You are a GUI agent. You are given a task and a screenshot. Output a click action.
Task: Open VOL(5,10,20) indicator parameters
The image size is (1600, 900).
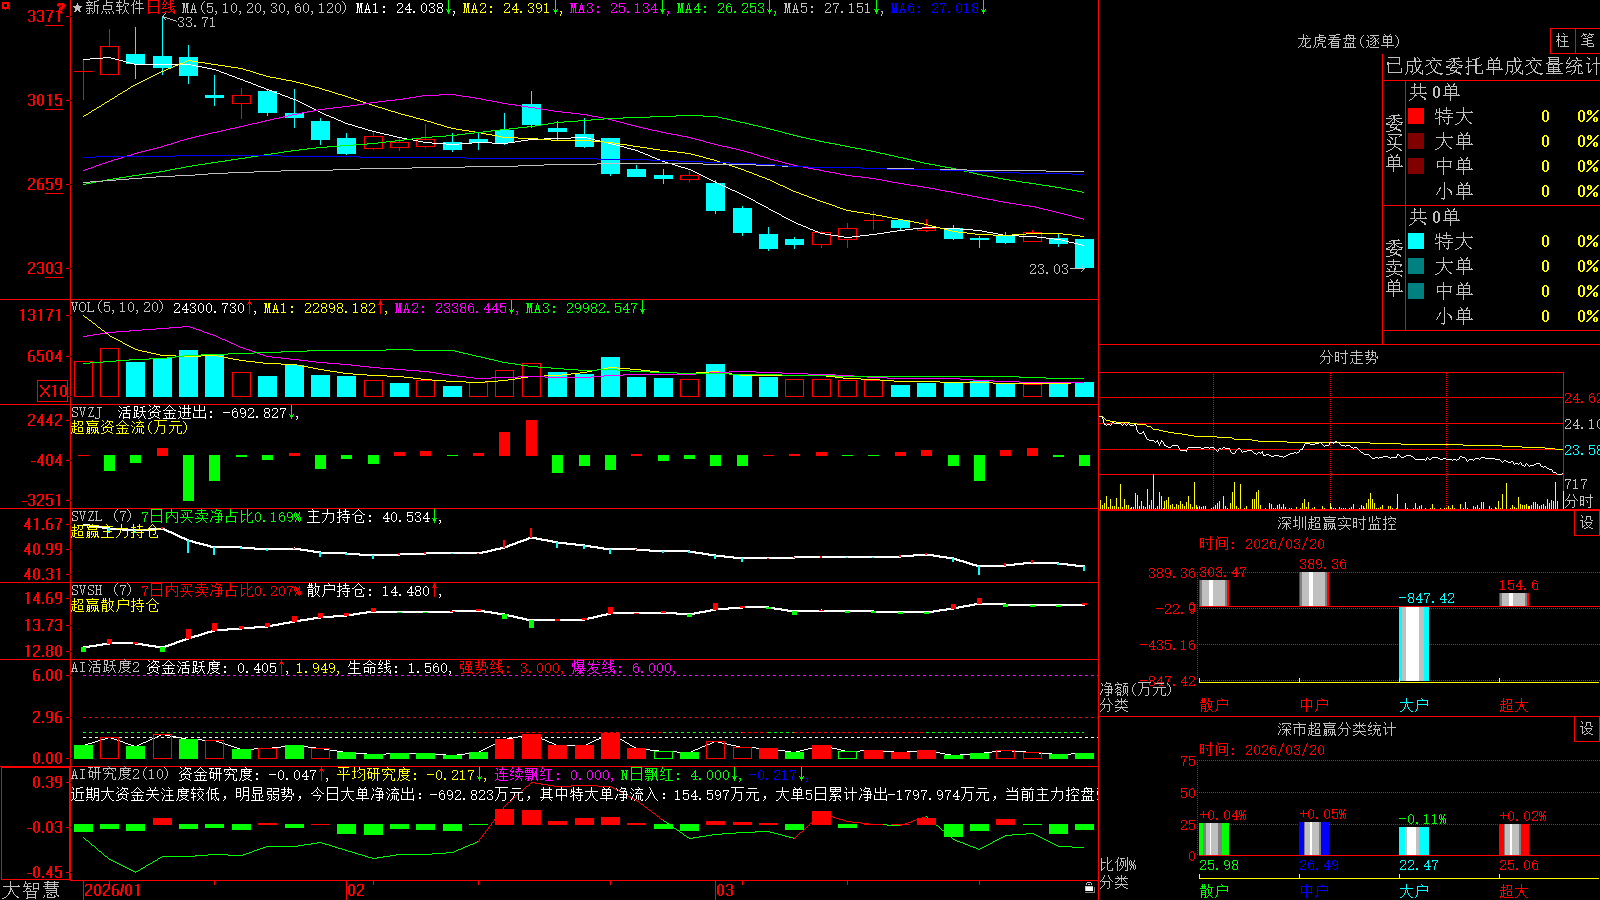pyautogui.click(x=117, y=308)
